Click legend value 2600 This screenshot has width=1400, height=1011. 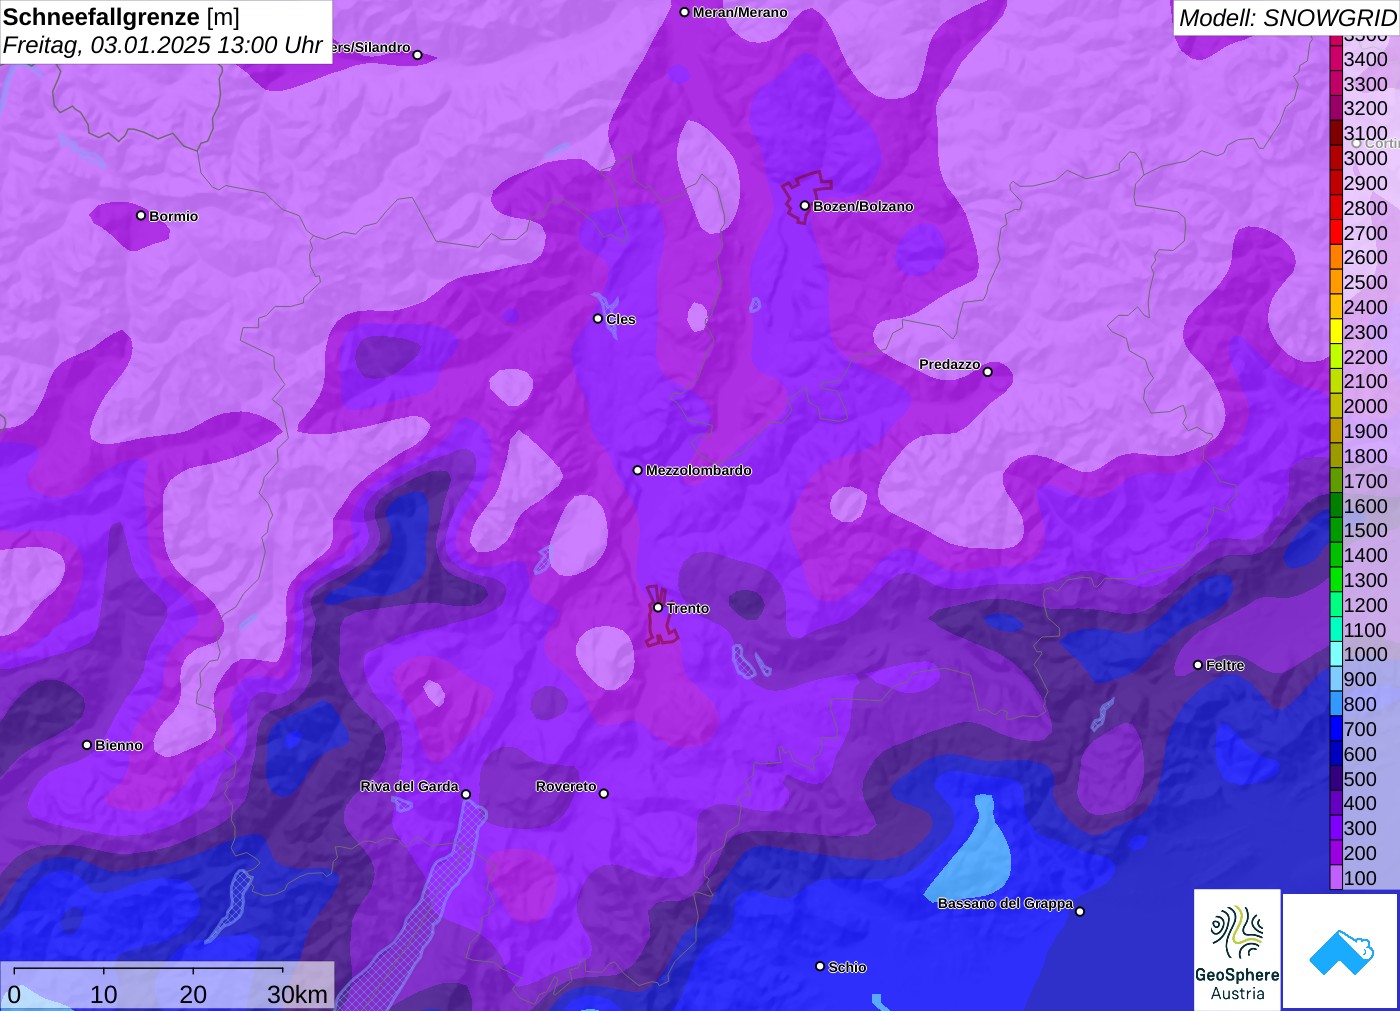1365,257
